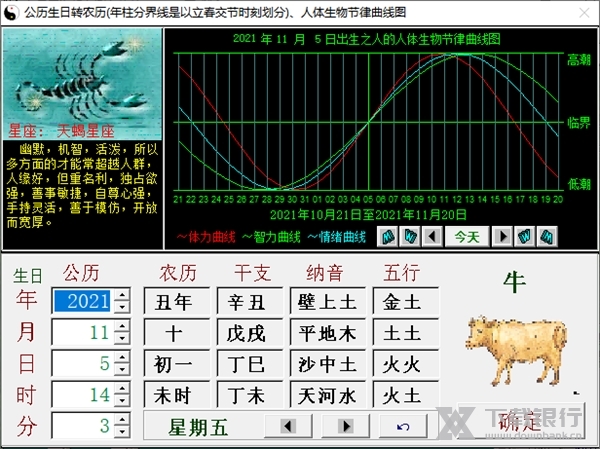Decrease the month value with down spinner
The width and height of the screenshot is (600, 449).
click(x=122, y=338)
